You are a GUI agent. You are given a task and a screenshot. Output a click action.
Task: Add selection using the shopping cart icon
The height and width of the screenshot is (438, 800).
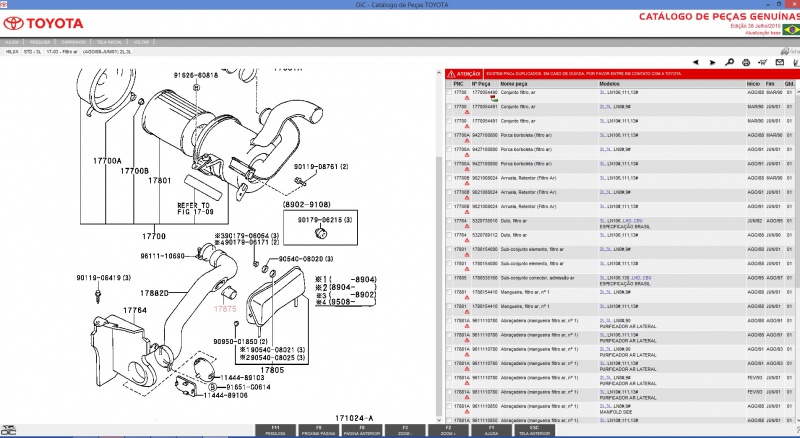point(763,62)
